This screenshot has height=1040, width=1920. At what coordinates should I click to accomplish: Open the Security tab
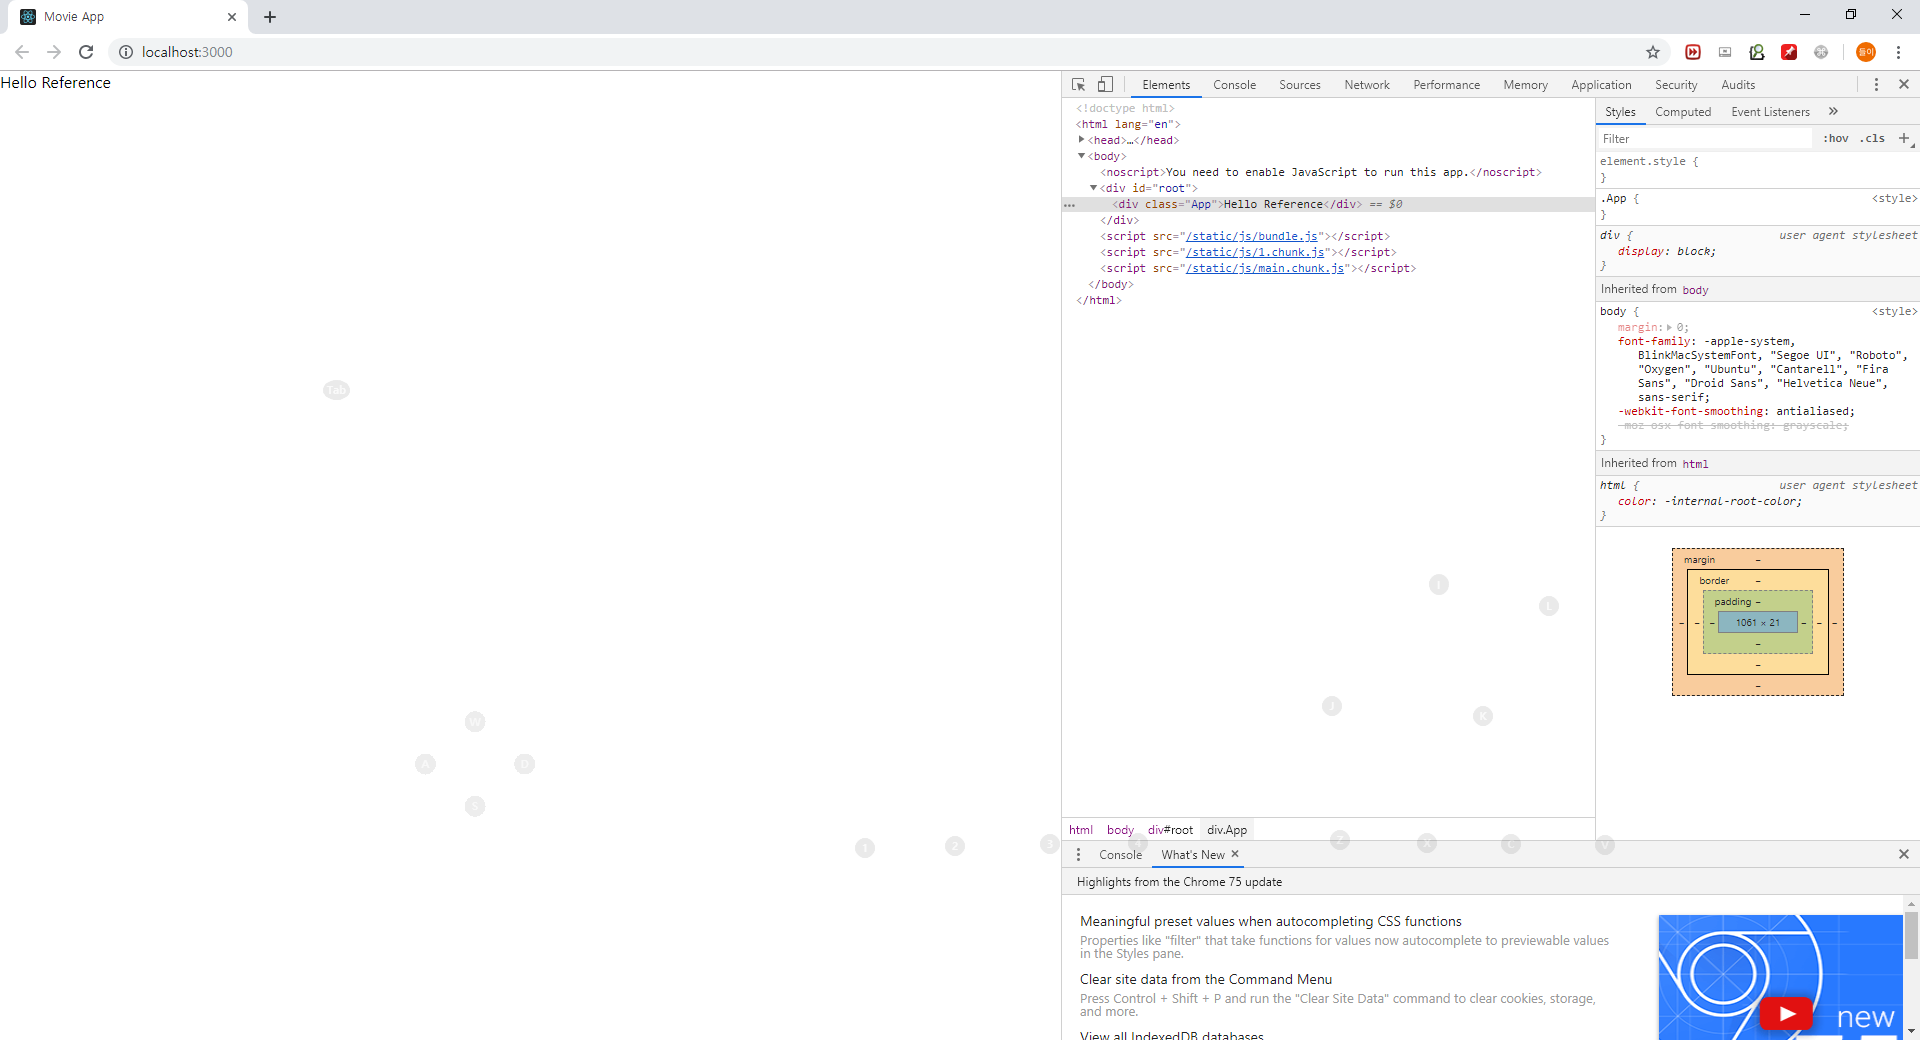point(1676,85)
